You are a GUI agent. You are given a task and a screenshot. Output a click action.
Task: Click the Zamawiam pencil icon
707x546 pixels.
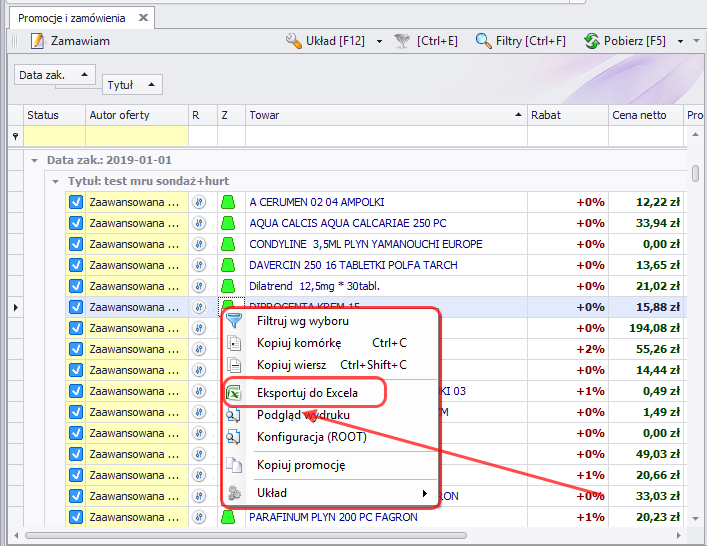(x=37, y=41)
